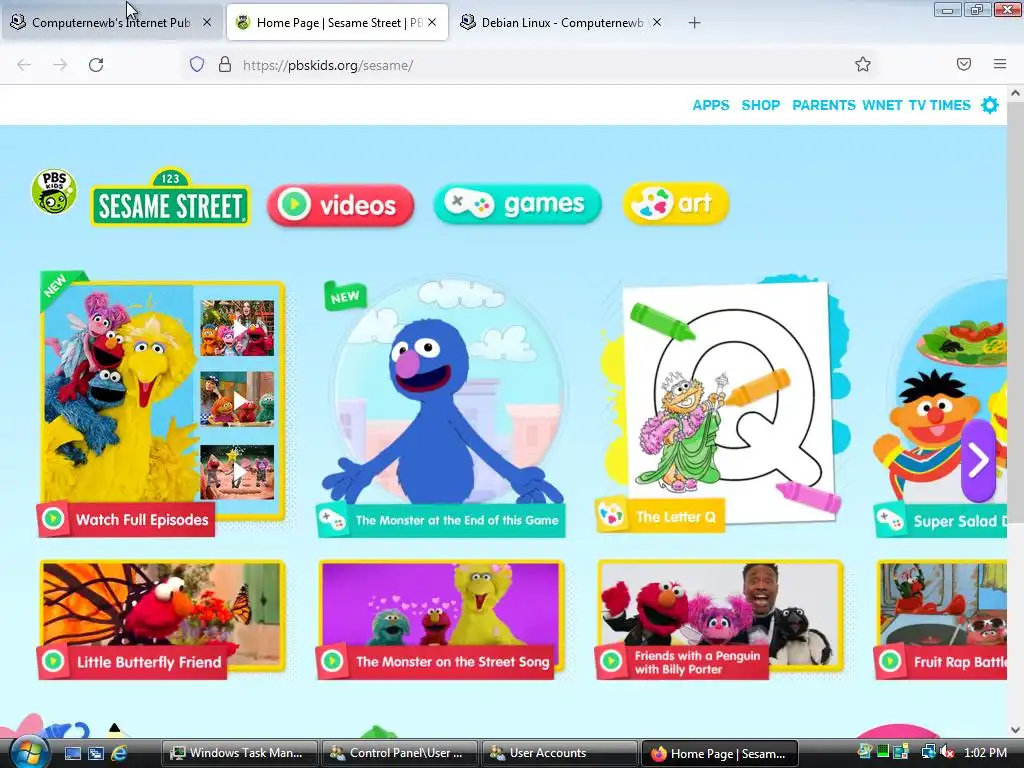Viewport: 1024px width, 768px height.
Task: Click the red videos button
Action: click(x=340, y=205)
